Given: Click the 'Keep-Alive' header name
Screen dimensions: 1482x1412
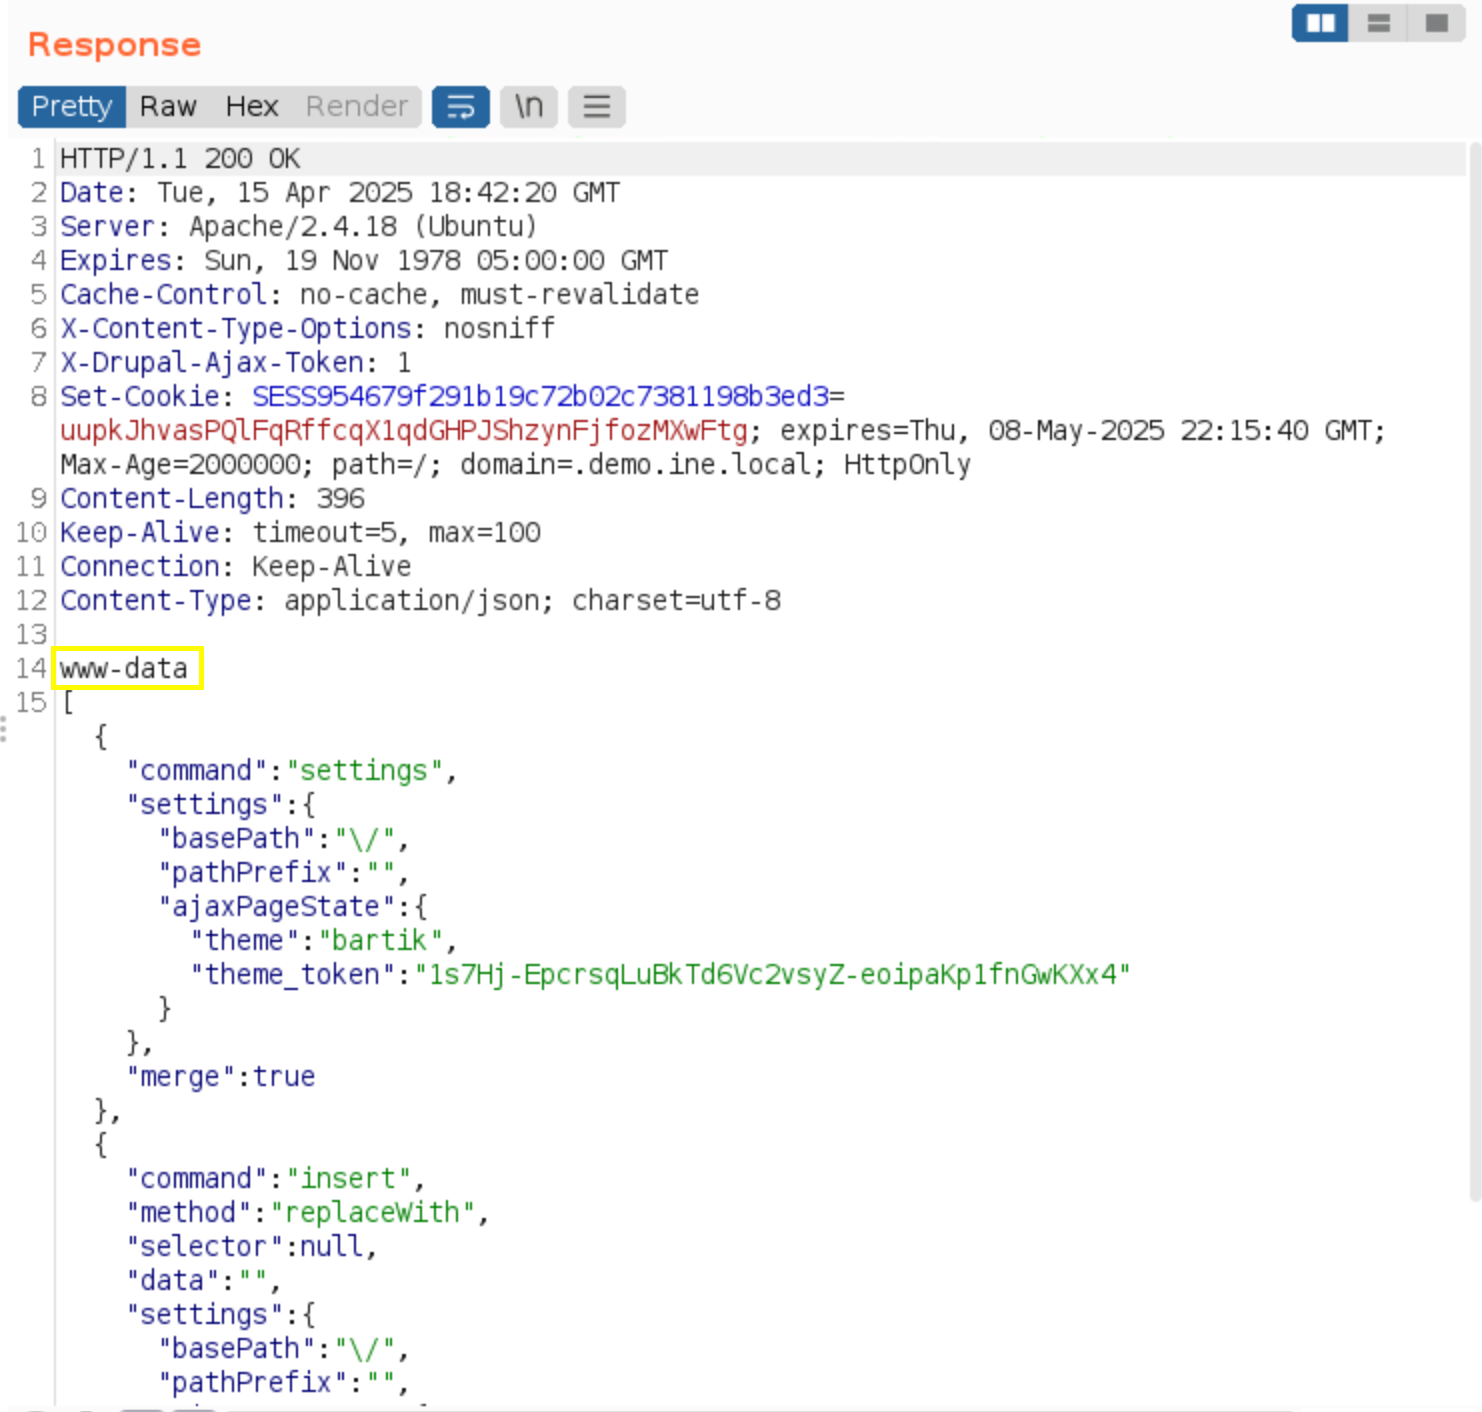Looking at the screenshot, I should pyautogui.click(x=140, y=532).
